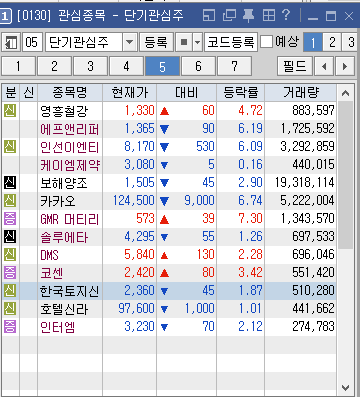Switch to group tab 7
The image size is (360, 397).
[234, 66]
